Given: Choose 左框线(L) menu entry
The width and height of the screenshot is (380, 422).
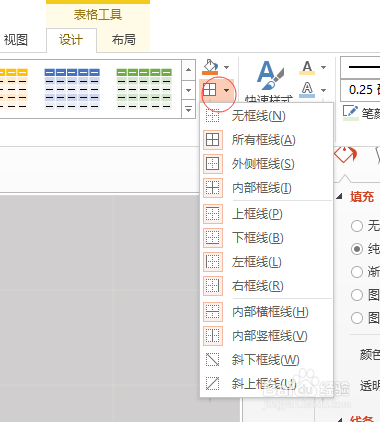Looking at the screenshot, I should pyautogui.click(x=267, y=262).
